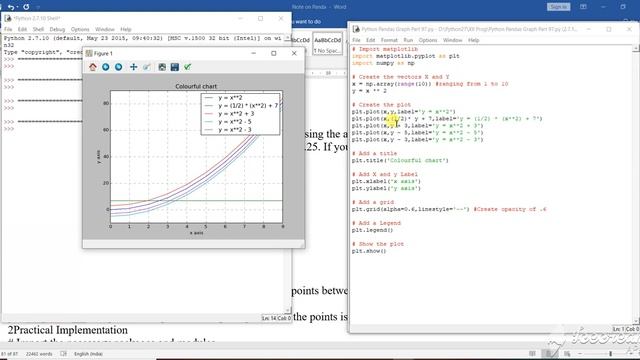The image size is (640, 360).
Task: Open Ribbon Display Options in Word title bar
Action: (x=583, y=7)
